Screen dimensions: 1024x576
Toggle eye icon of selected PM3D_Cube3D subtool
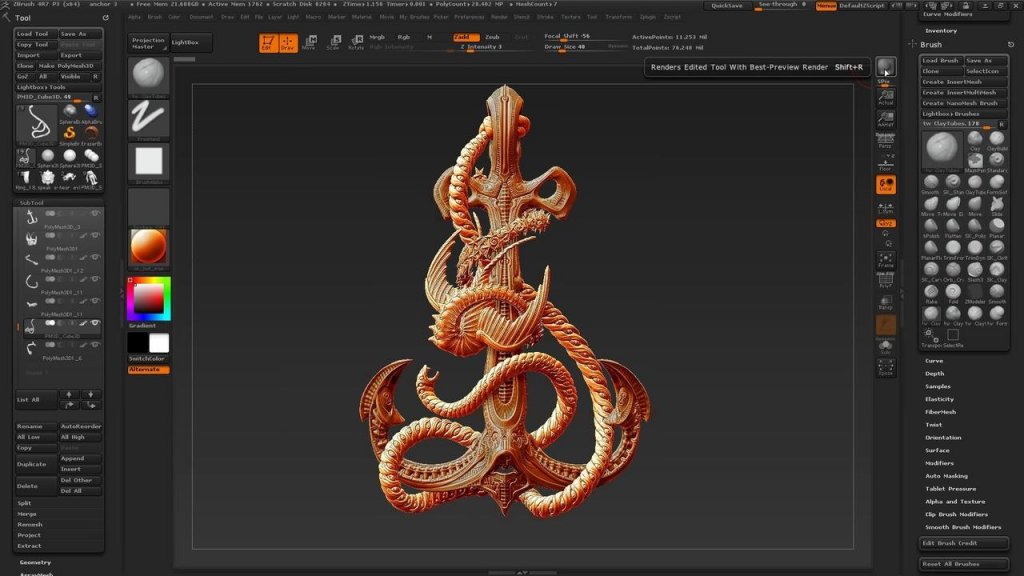click(95, 323)
